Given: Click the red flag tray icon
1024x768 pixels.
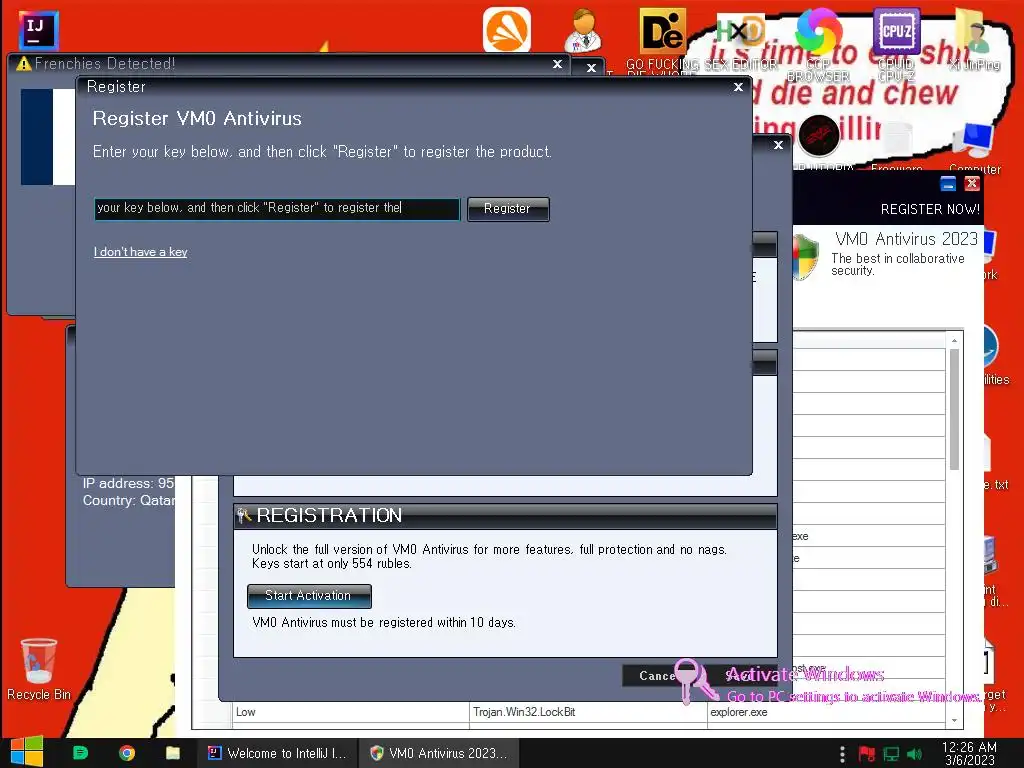Looking at the screenshot, I should (867, 754).
